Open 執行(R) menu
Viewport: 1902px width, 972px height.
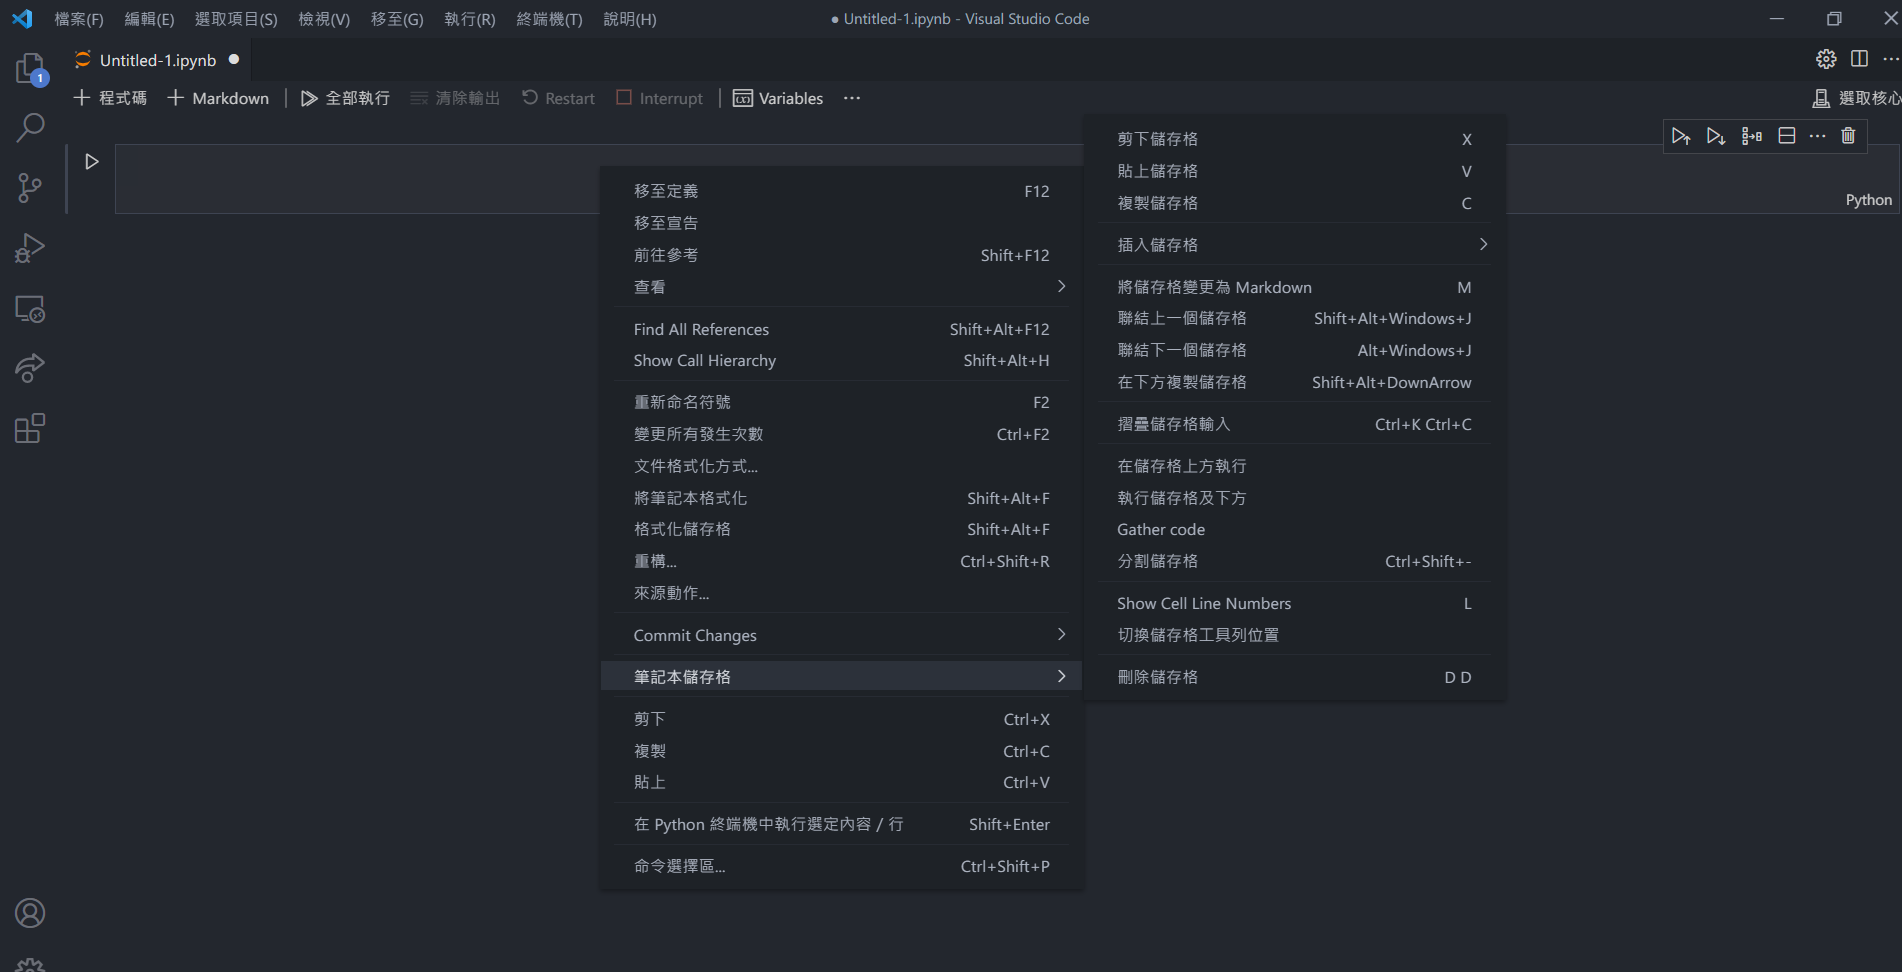click(x=470, y=19)
